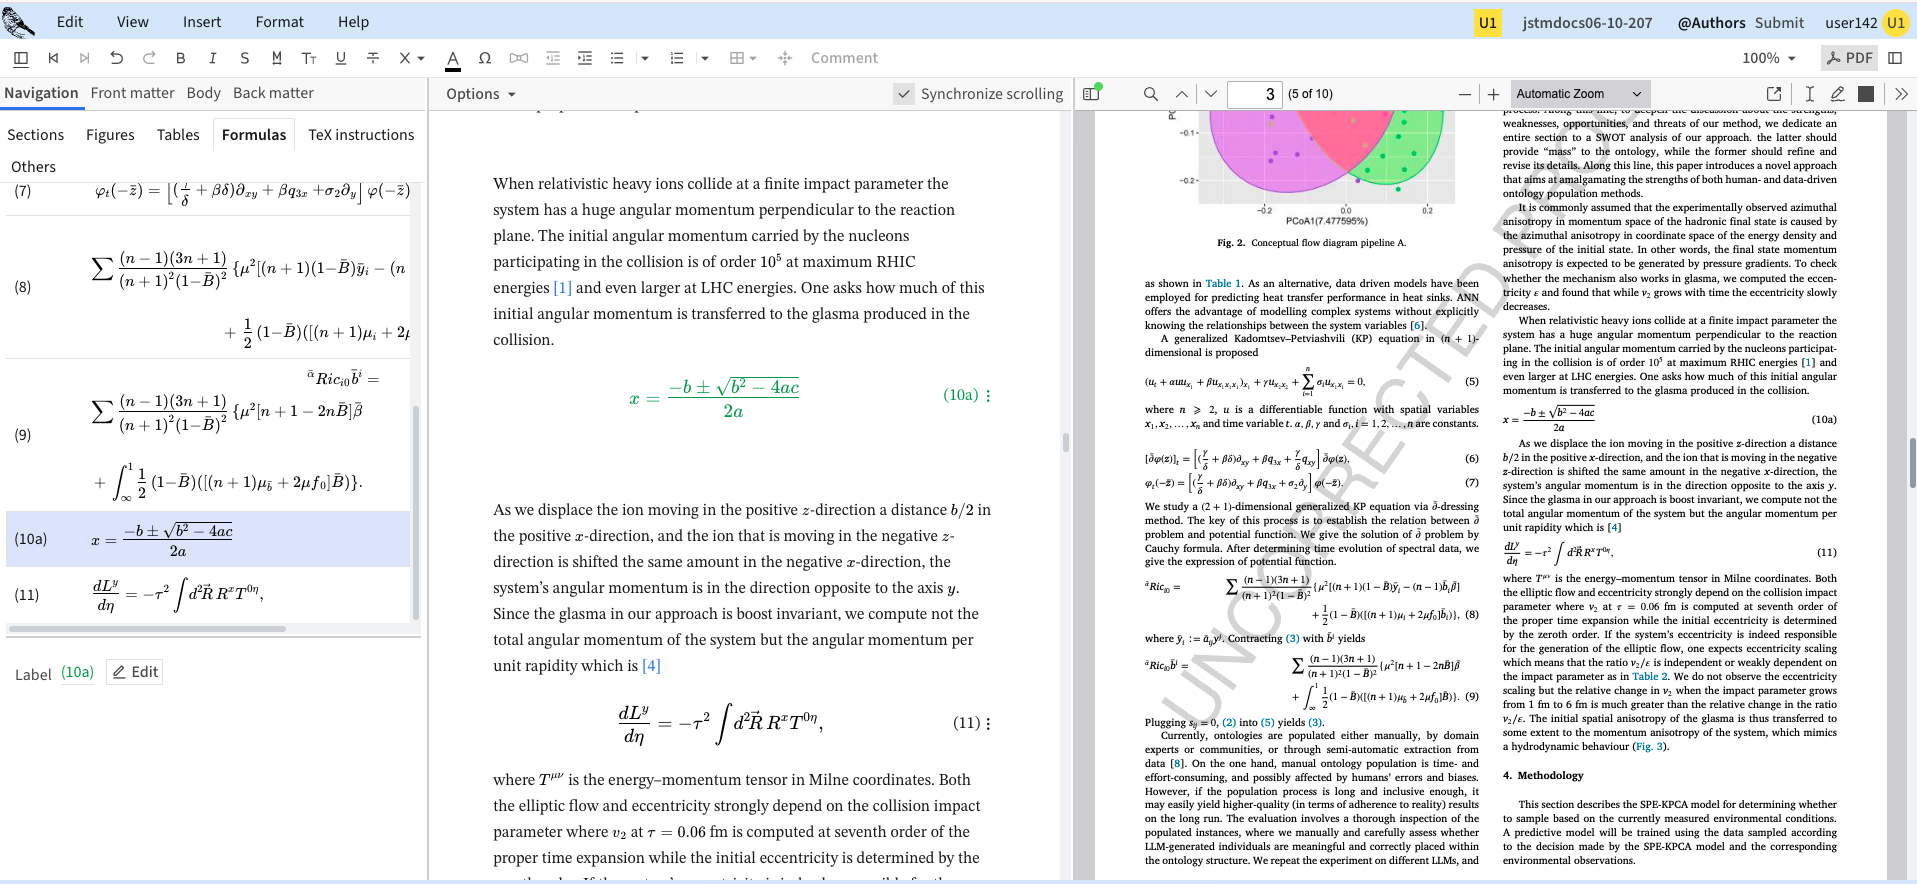1917x884 pixels.
Task: Toggle the PDF viewer sidebar icon
Action: point(1092,94)
